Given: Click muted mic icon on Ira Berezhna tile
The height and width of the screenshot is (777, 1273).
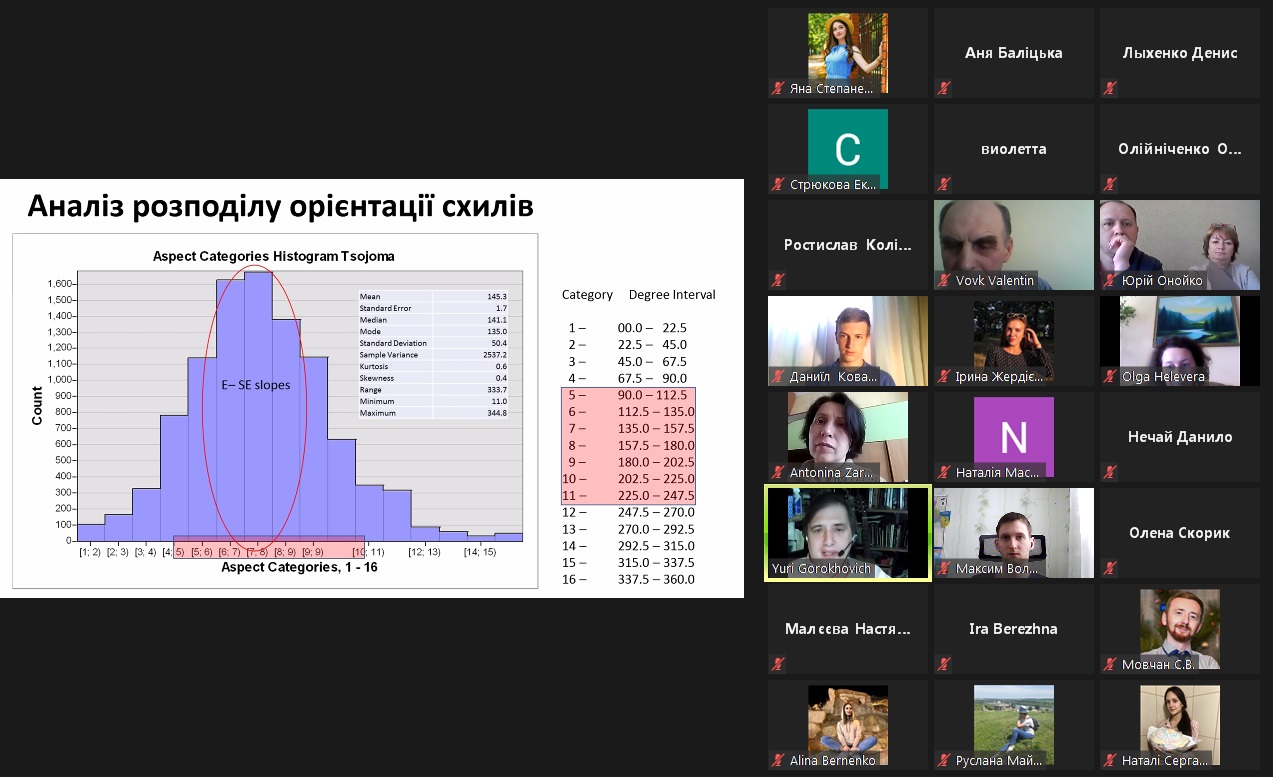Looking at the screenshot, I should [x=943, y=664].
